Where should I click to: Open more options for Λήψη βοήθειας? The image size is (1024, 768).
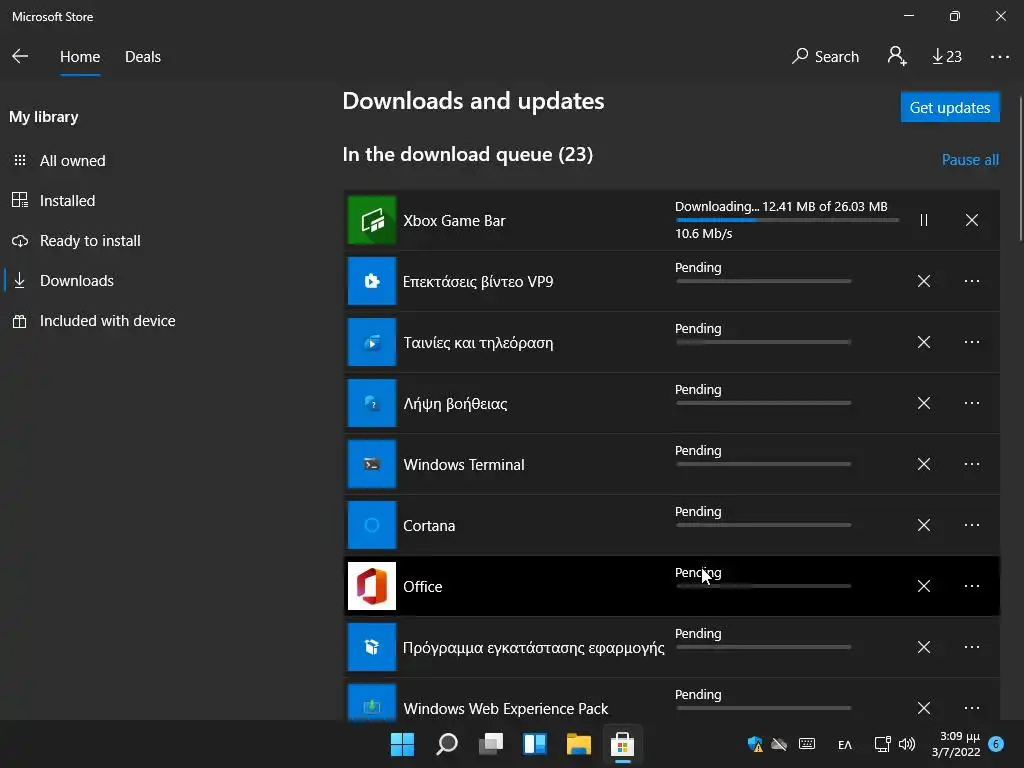[x=972, y=403]
